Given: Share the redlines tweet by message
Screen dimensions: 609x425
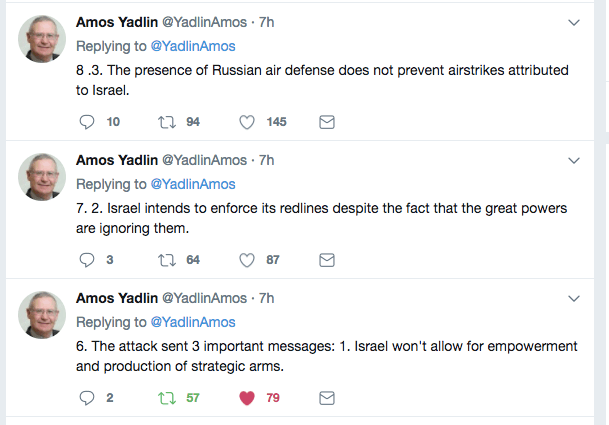Looking at the screenshot, I should tap(326, 260).
